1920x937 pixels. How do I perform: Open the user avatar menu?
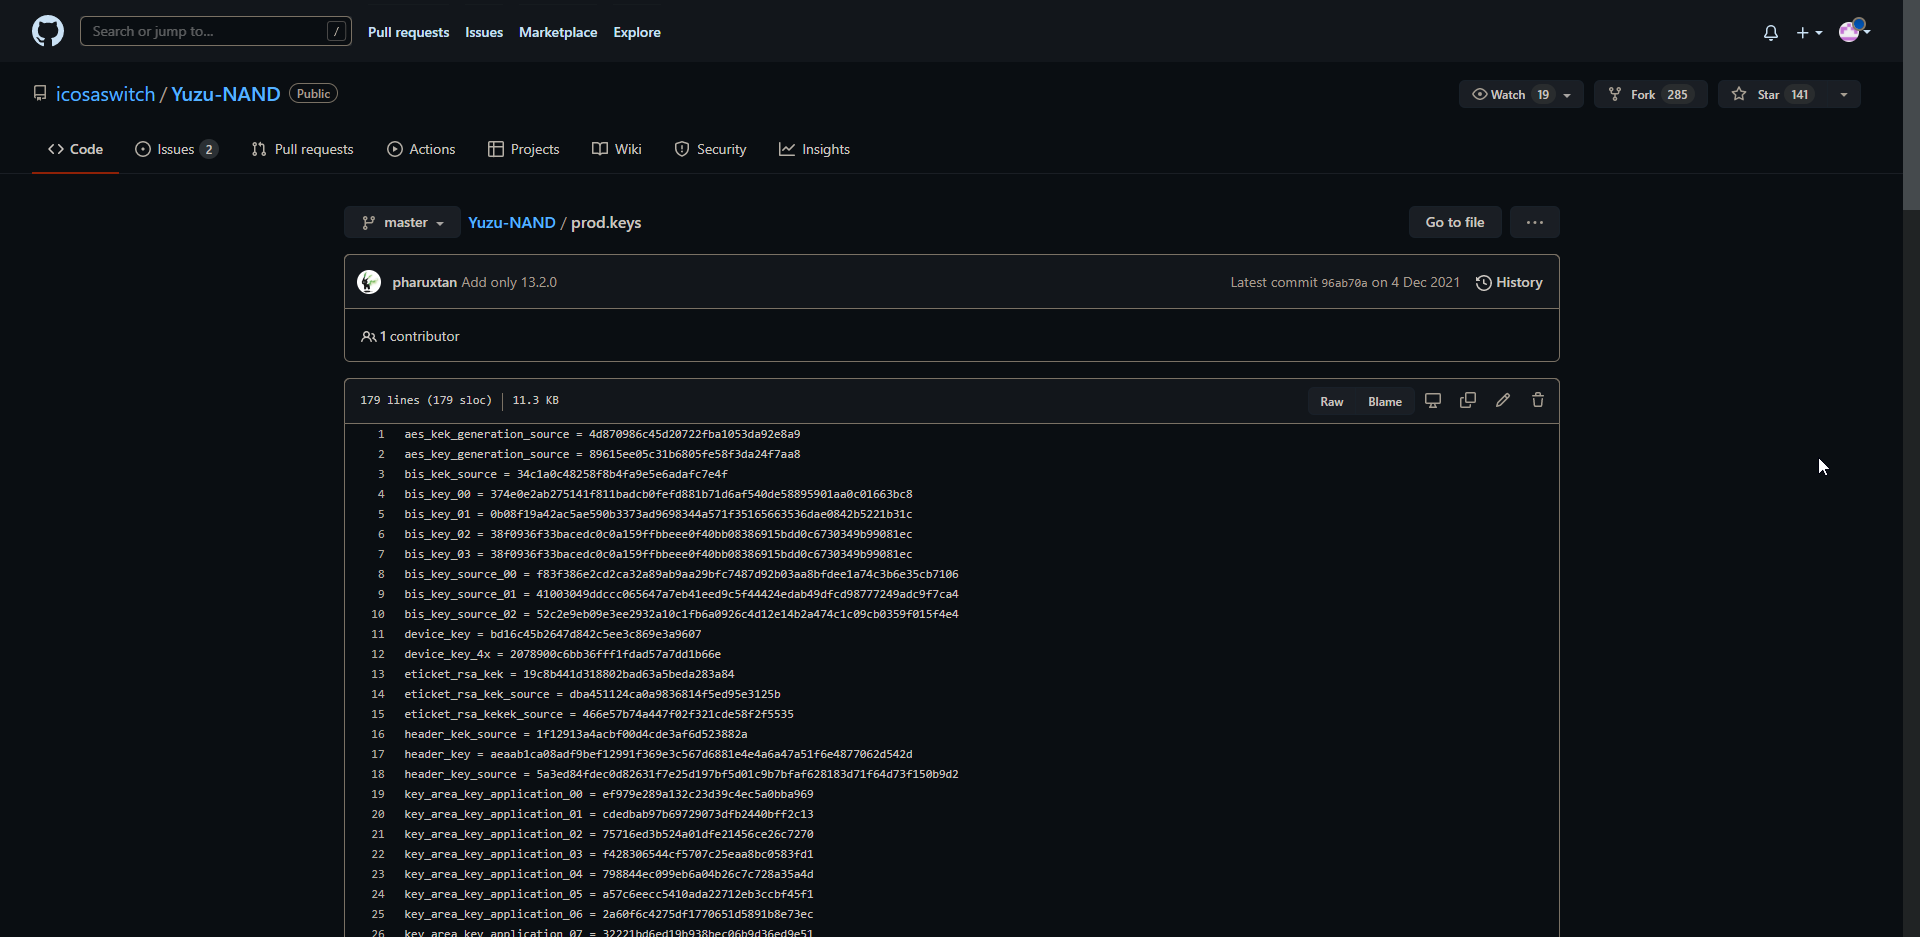1853,31
